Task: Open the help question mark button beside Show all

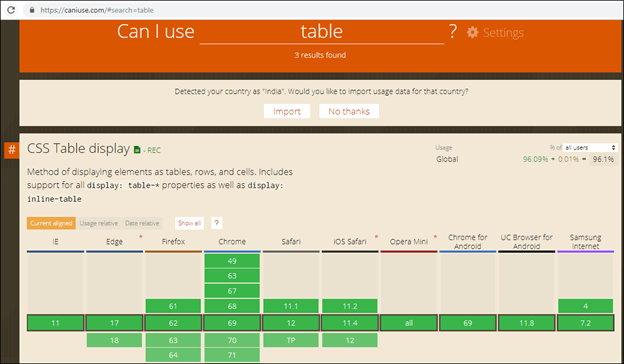Action: (x=216, y=223)
